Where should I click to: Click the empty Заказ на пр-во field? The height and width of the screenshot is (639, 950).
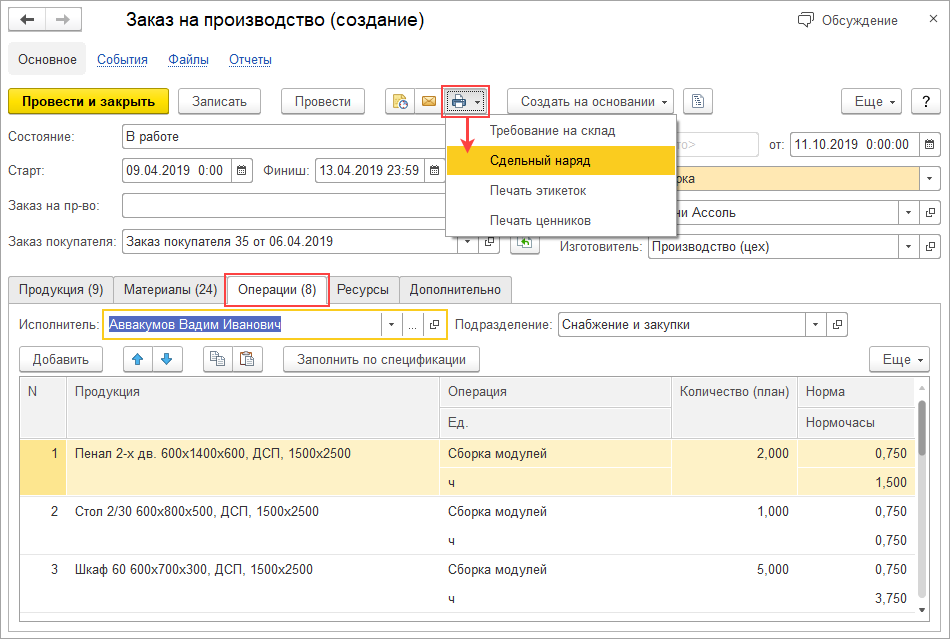coord(284,206)
